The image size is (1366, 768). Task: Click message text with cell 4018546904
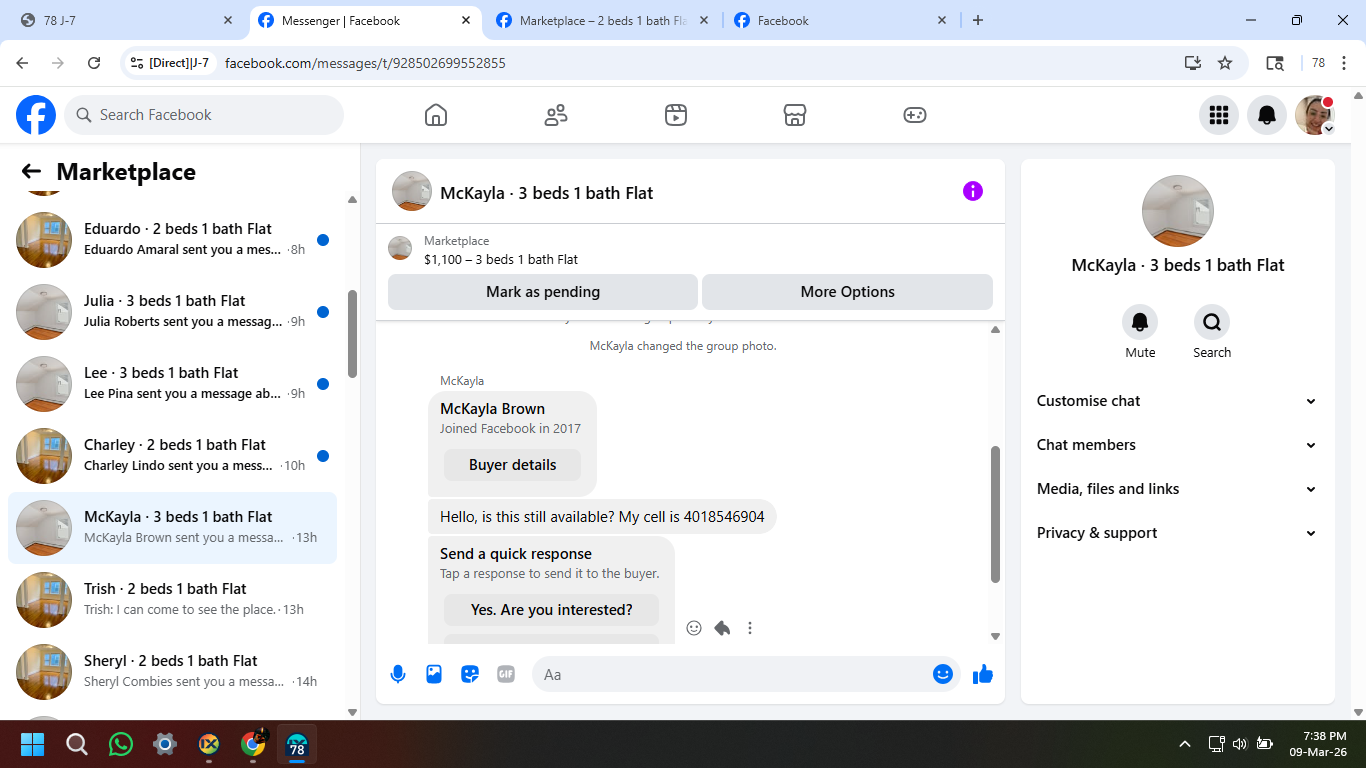[602, 517]
